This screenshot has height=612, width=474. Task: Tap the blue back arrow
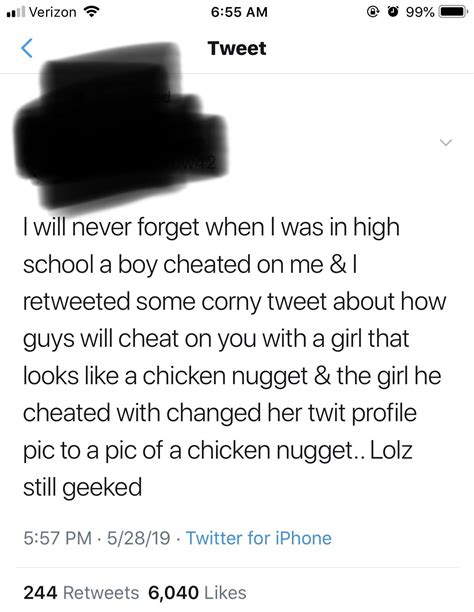point(27,48)
